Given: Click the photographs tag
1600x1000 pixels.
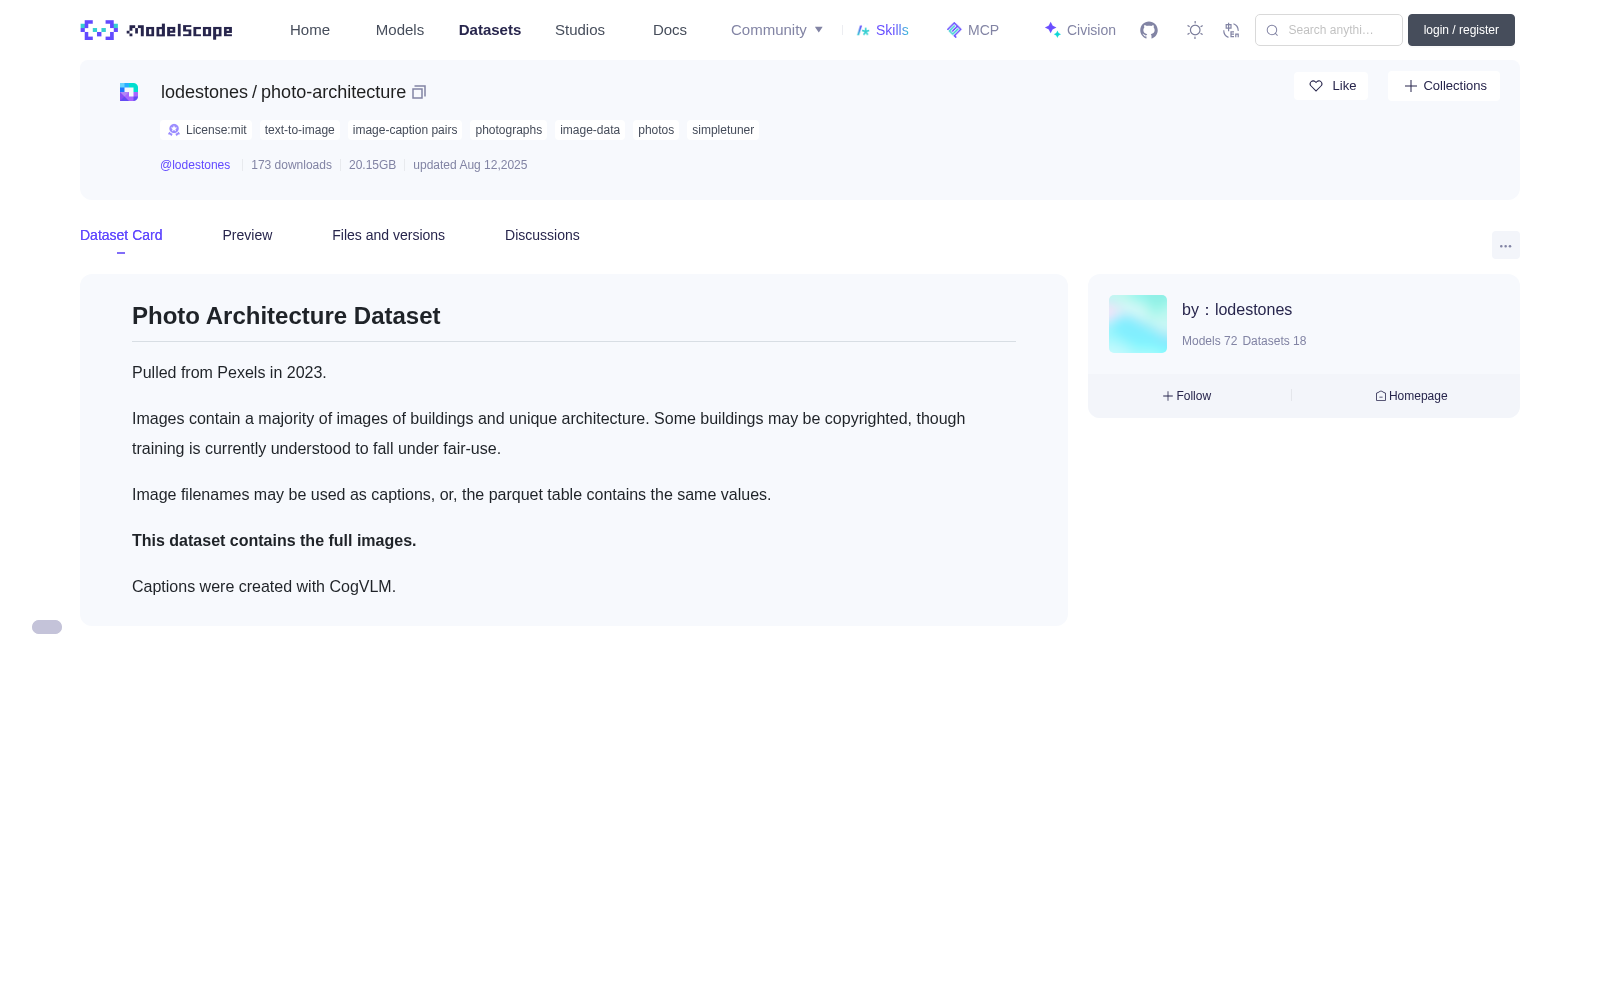Looking at the screenshot, I should click(x=509, y=130).
